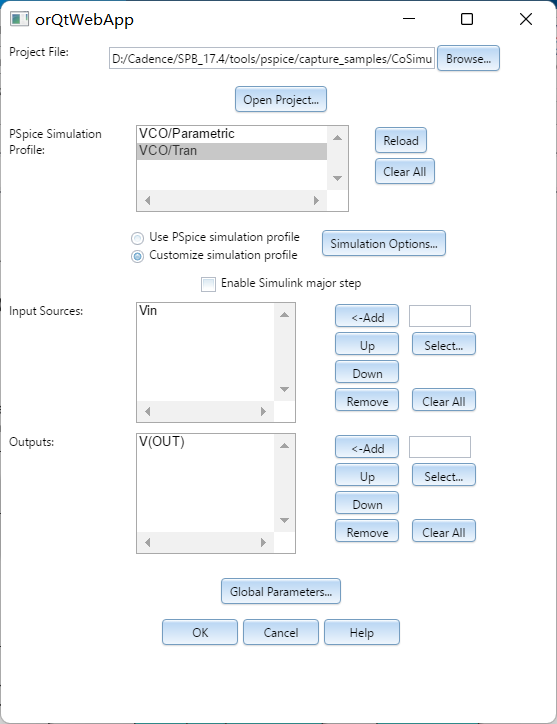Image resolution: width=557 pixels, height=724 pixels.
Task: Click left arrow of Input Sources horizontal scrollbar
Action: coord(147,411)
